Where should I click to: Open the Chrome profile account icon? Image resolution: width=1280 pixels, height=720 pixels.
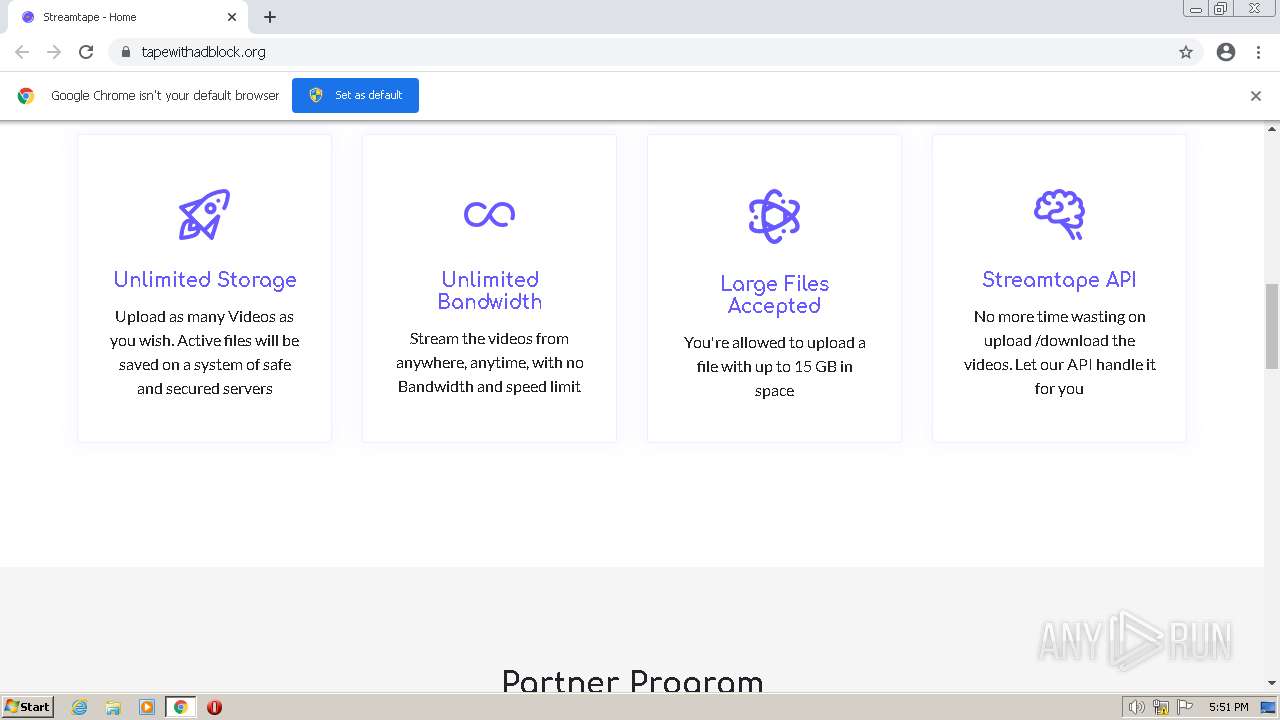pos(1226,52)
